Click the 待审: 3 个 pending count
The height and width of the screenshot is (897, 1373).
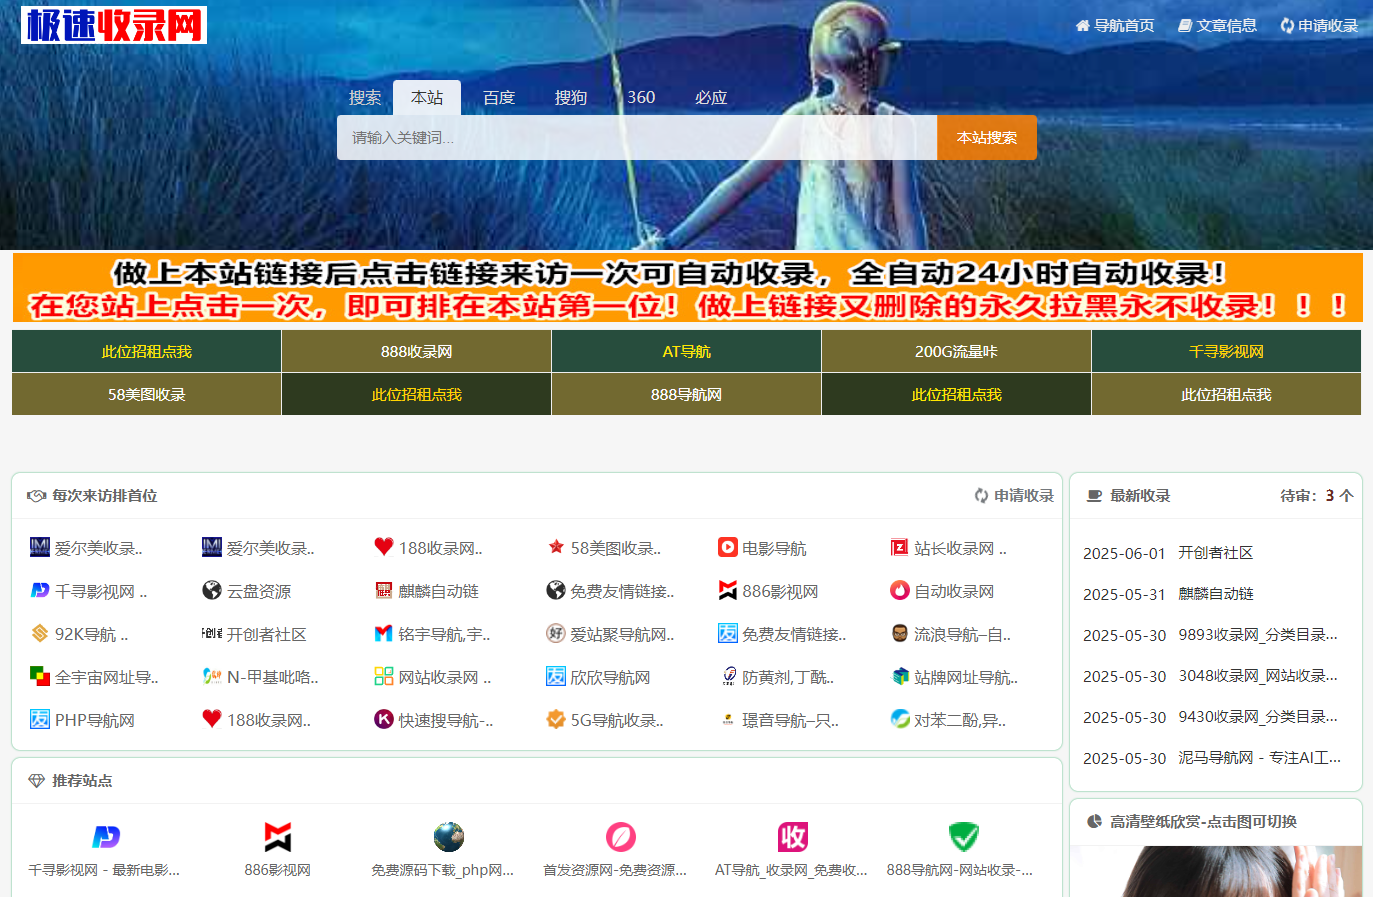click(1317, 496)
